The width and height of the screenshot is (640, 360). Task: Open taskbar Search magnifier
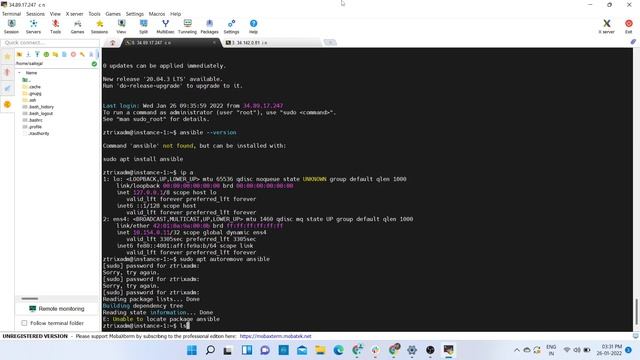[210, 350]
